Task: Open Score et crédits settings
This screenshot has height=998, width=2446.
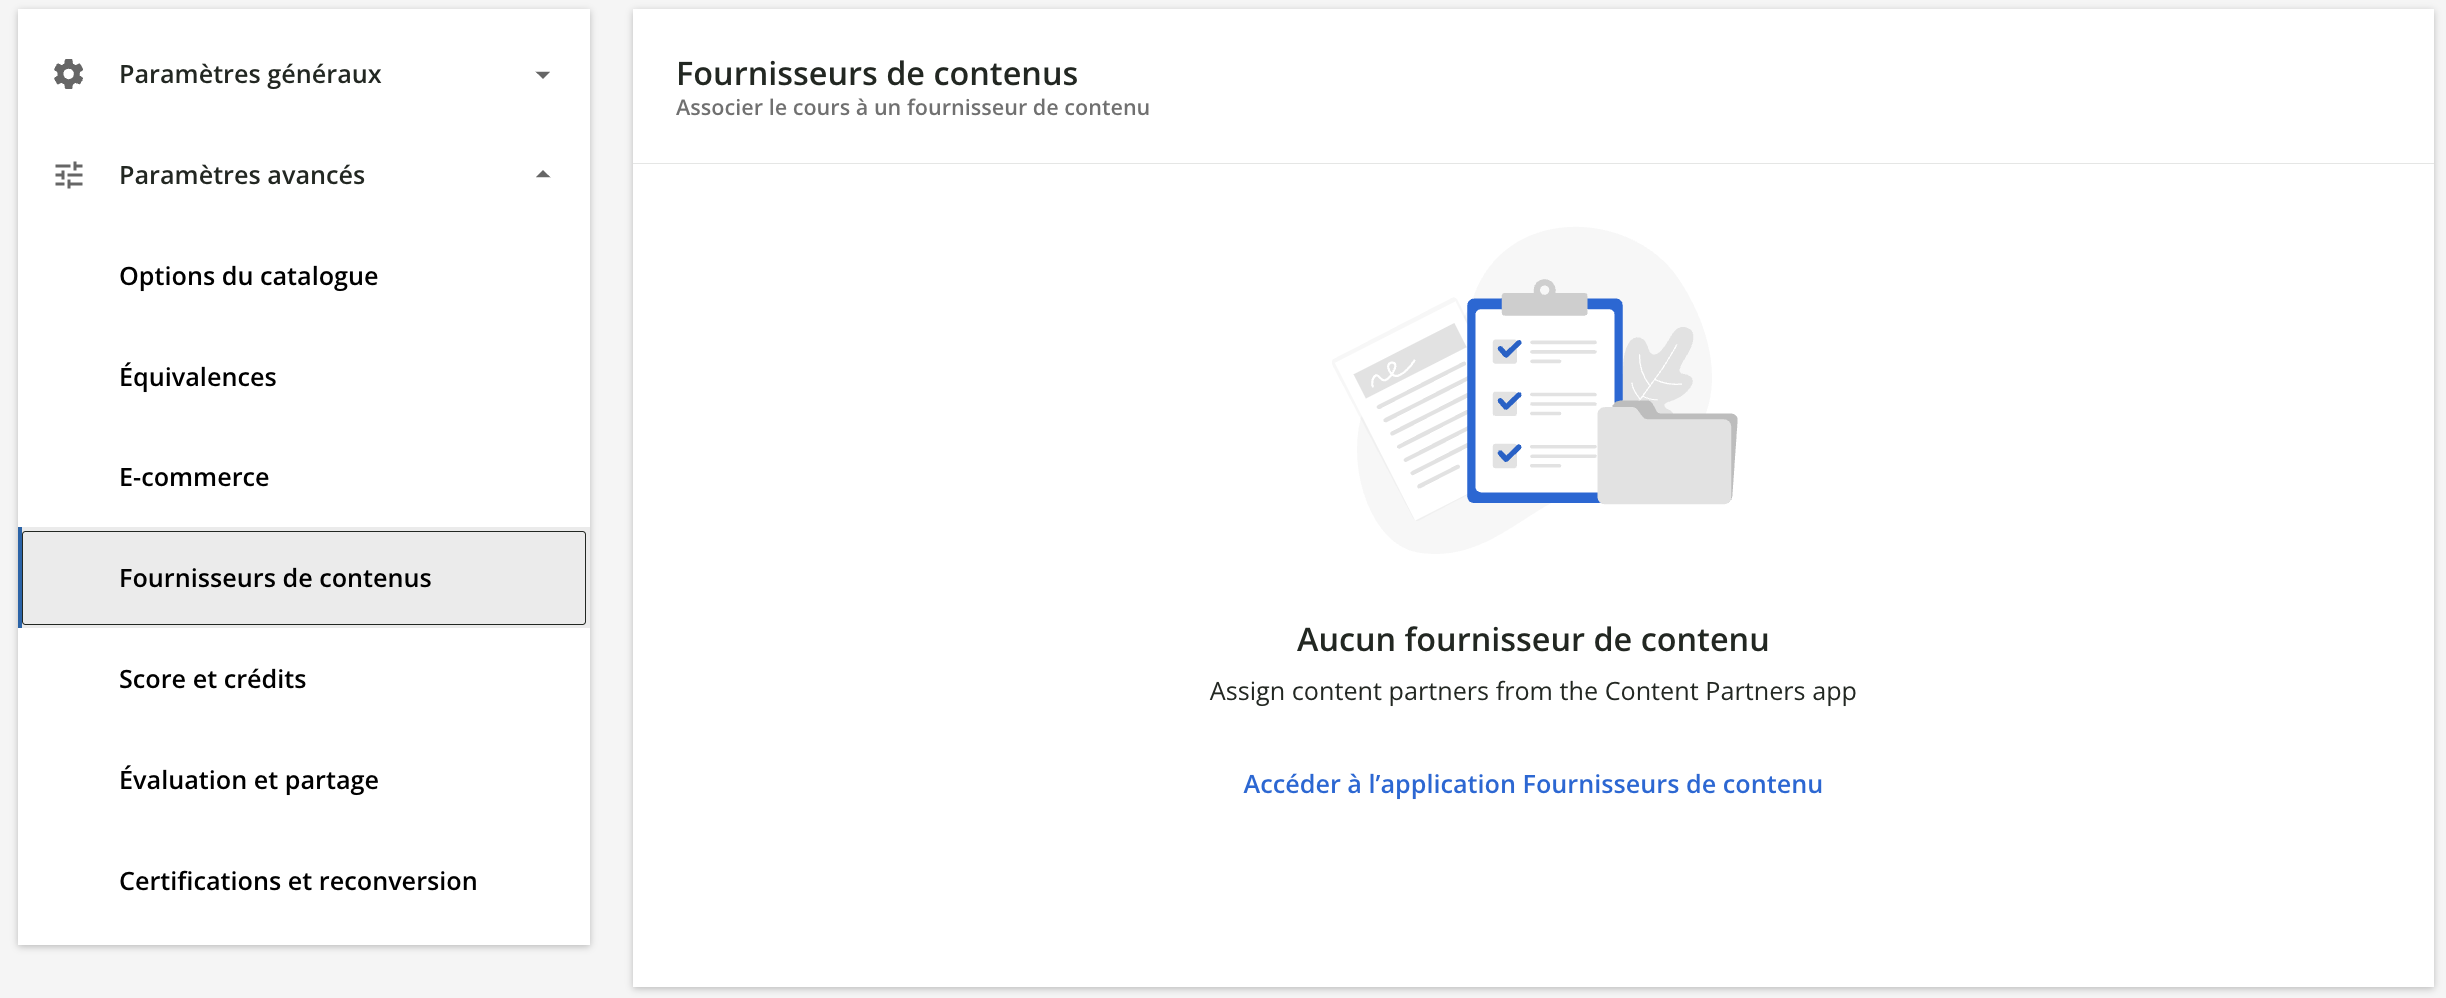Action: click(212, 679)
